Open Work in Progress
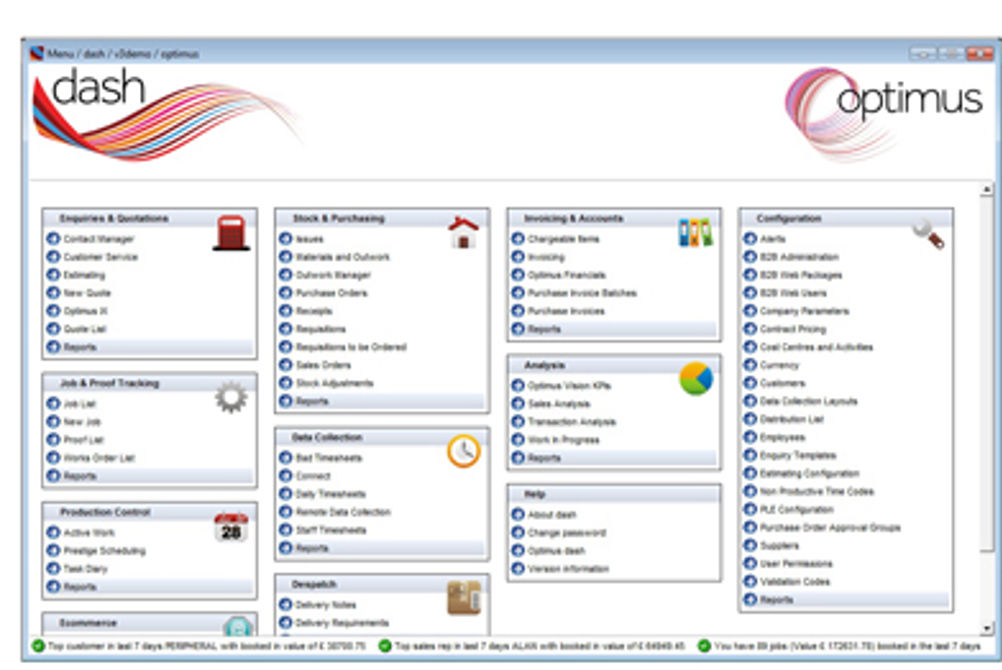The width and height of the screenshot is (1002, 670). point(564,440)
